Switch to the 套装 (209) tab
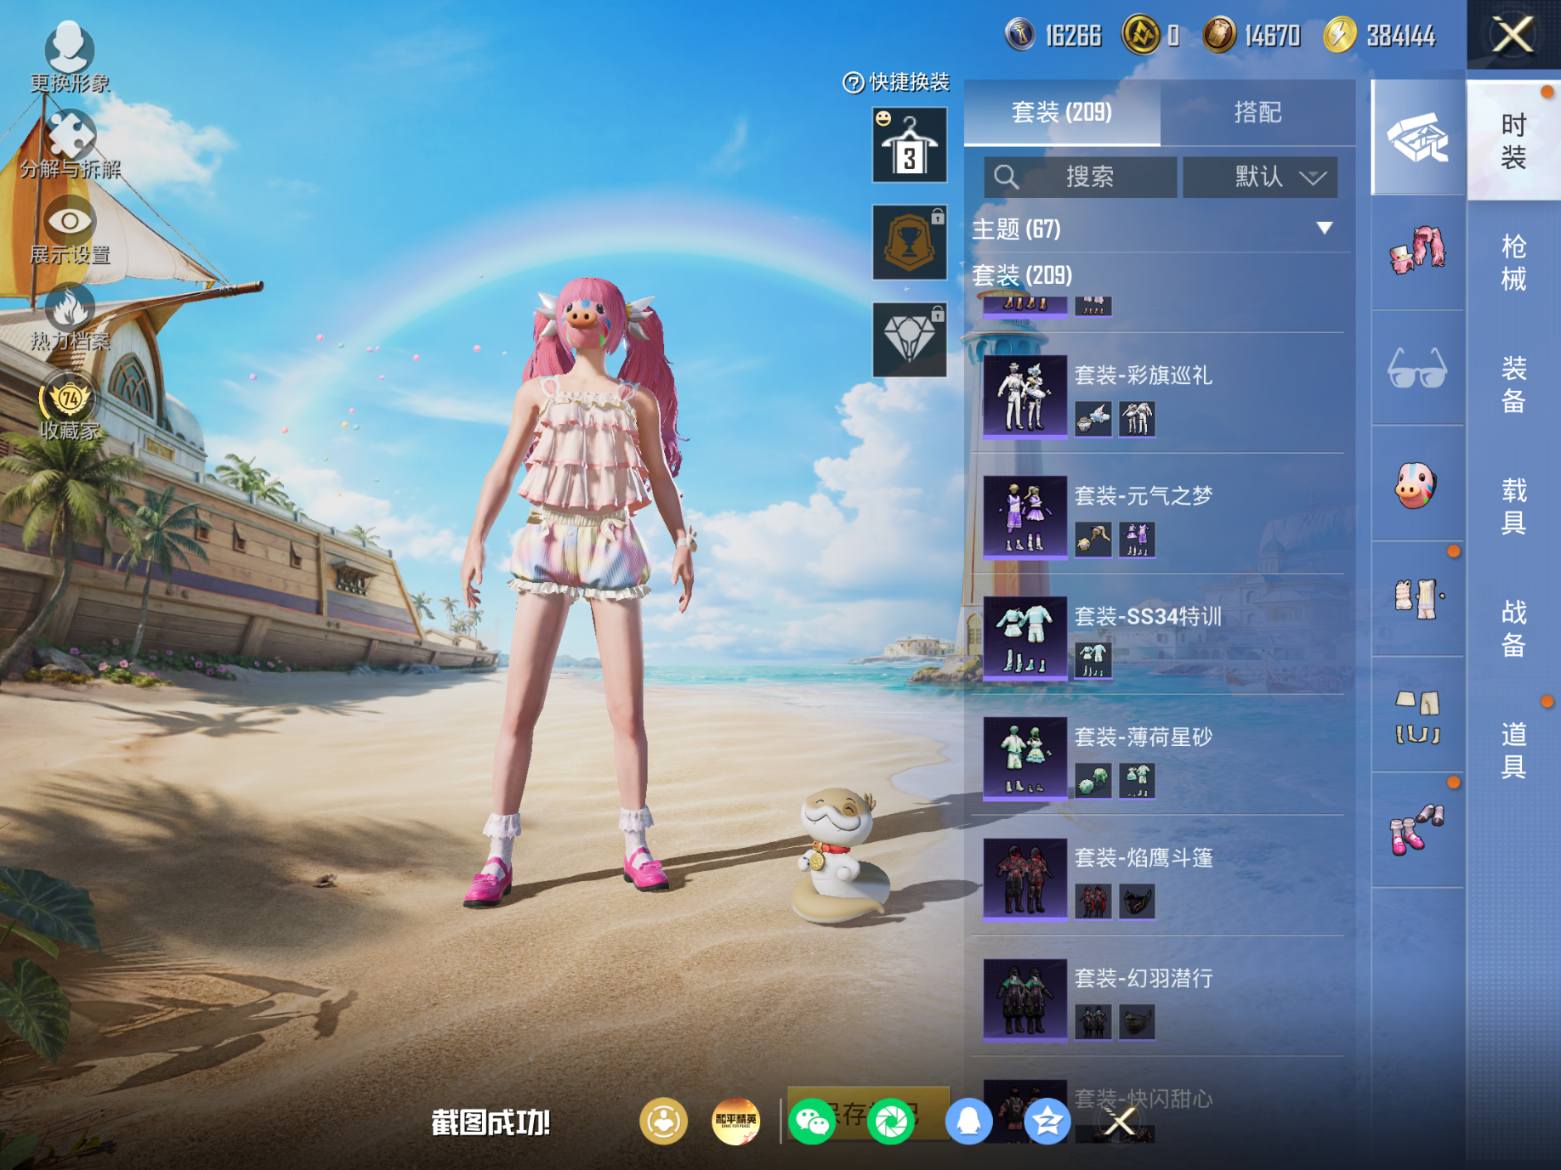 1062,112
